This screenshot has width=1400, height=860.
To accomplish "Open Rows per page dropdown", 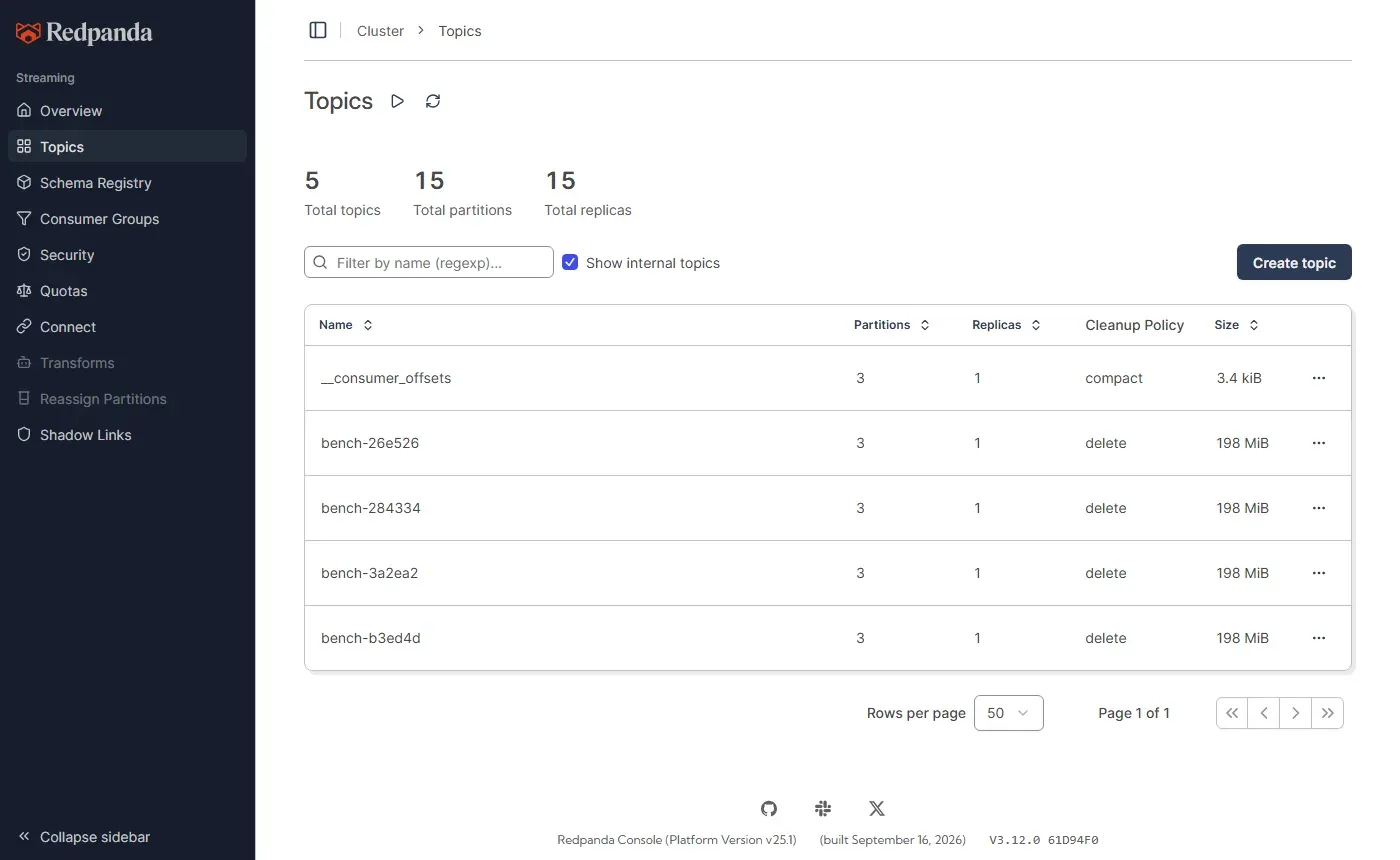I will click(1008, 713).
